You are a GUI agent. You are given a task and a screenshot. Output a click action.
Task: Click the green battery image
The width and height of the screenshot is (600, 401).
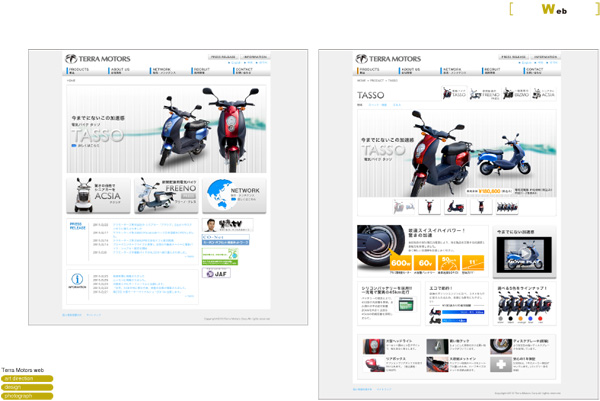(x=405, y=305)
